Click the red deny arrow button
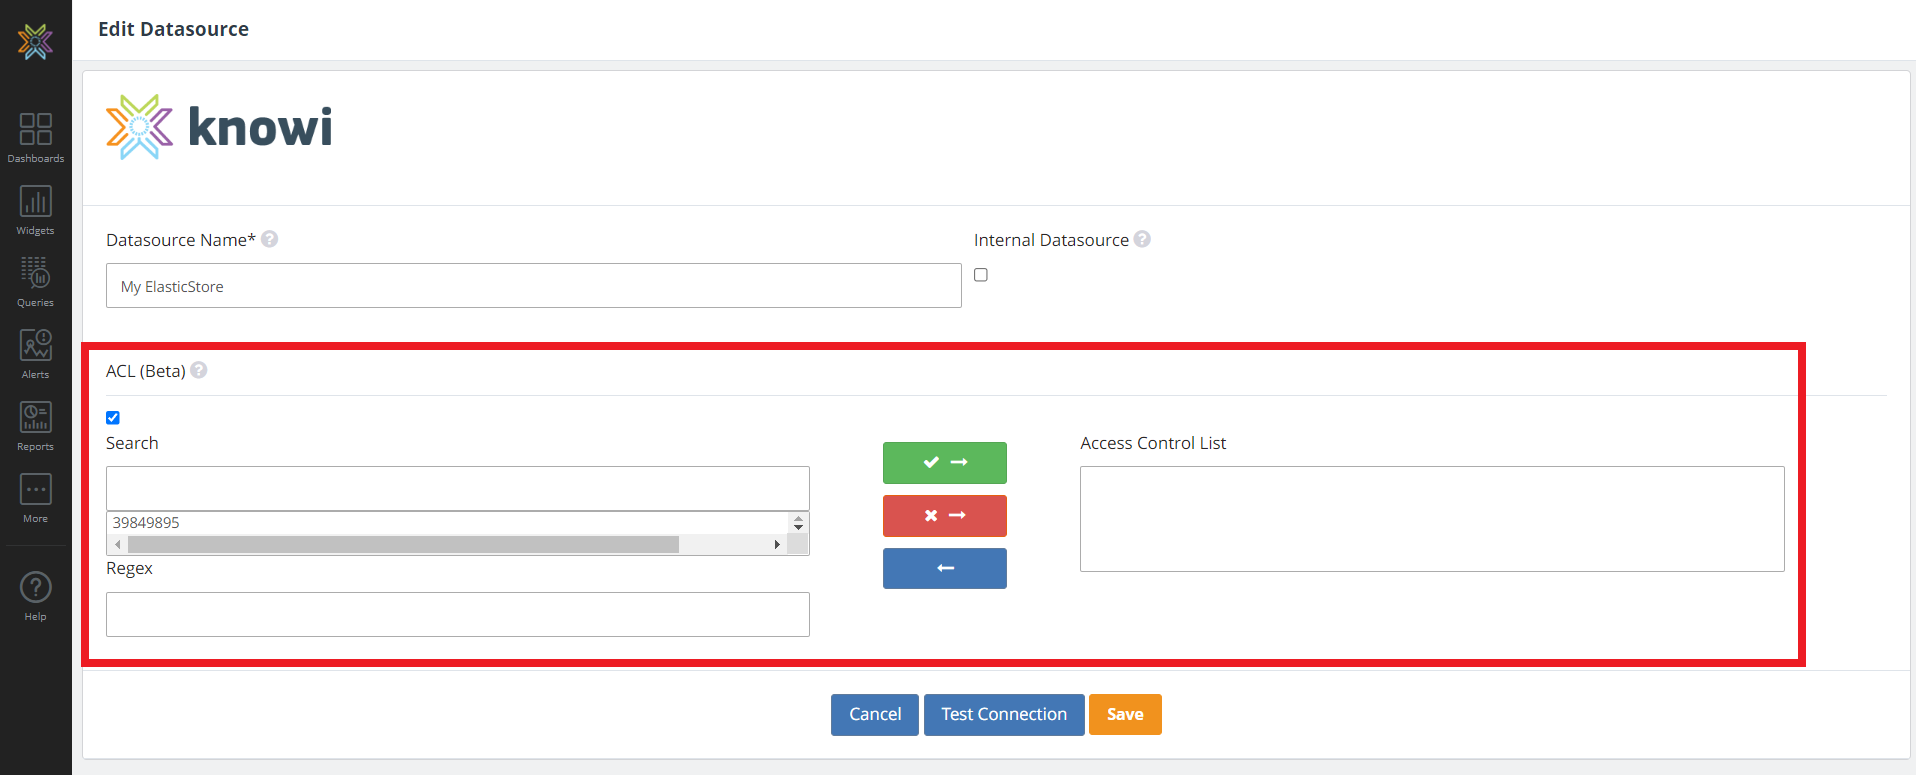This screenshot has height=775, width=1916. point(944,515)
